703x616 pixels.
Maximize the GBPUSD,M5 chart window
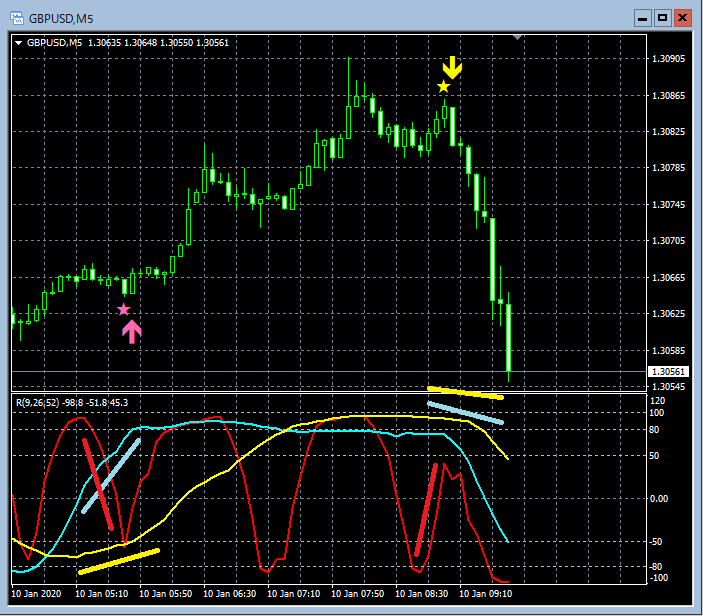pos(662,18)
